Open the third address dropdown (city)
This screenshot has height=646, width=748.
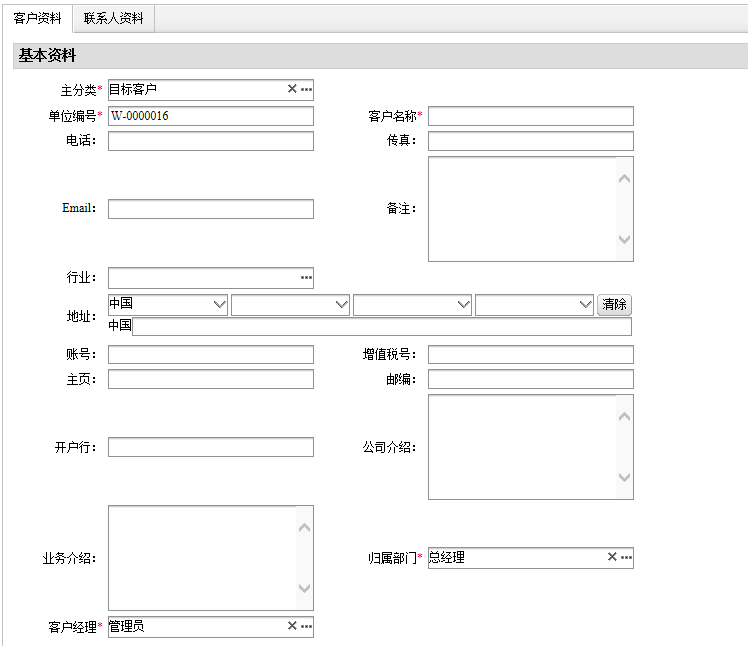click(412, 304)
